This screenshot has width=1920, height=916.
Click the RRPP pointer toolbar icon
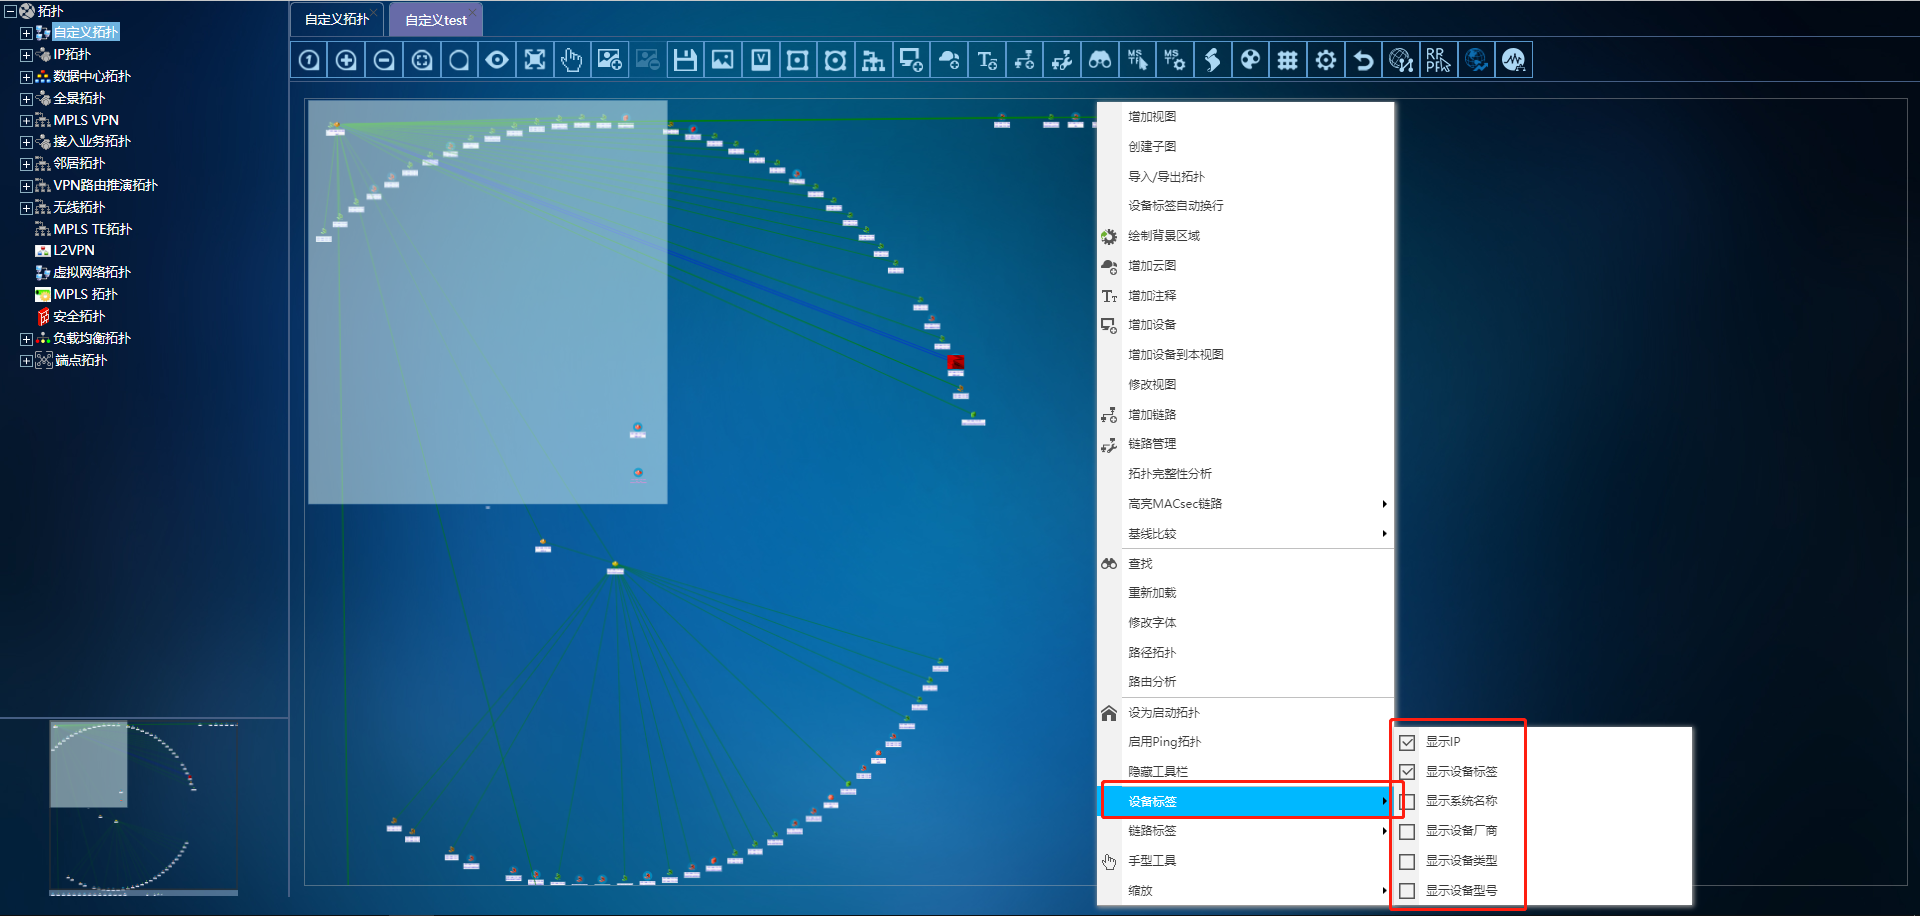click(x=1438, y=60)
